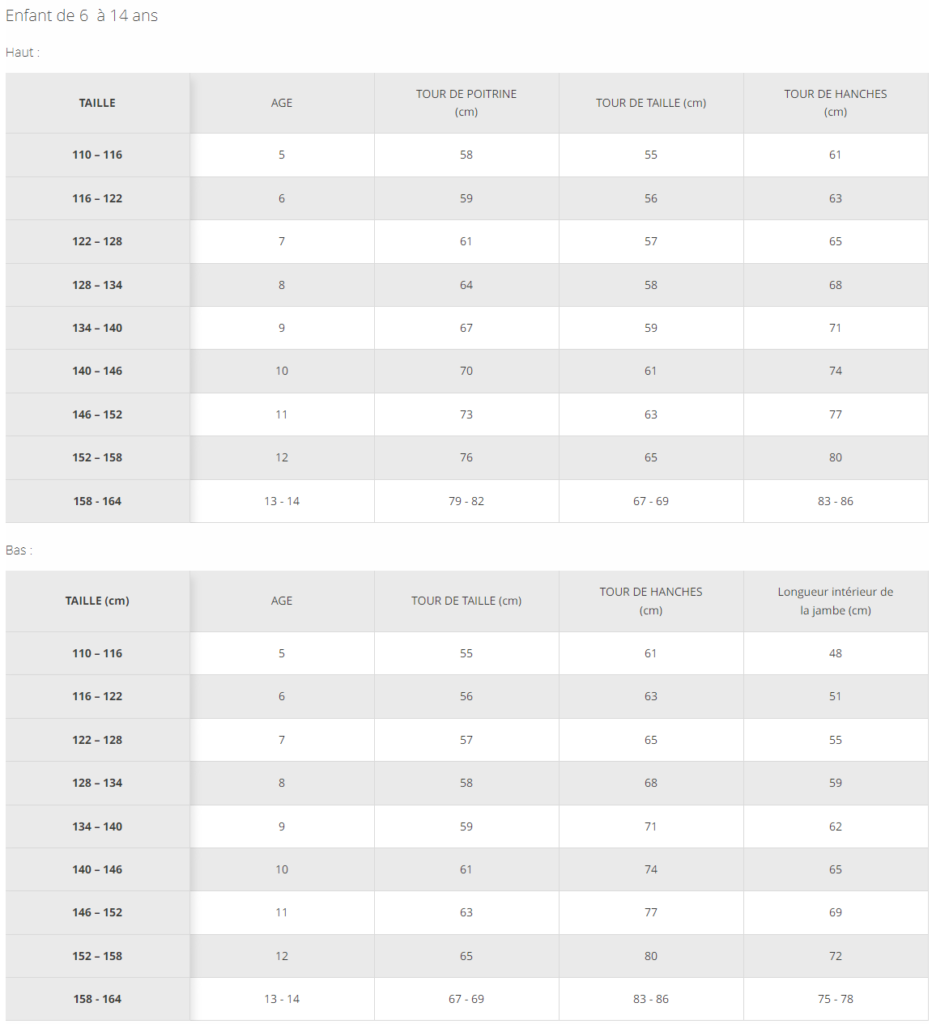Screen dimensions: 932x1024
Task: Click the TOUR DE HANCHES header in the Haut table
Action: click(835, 103)
